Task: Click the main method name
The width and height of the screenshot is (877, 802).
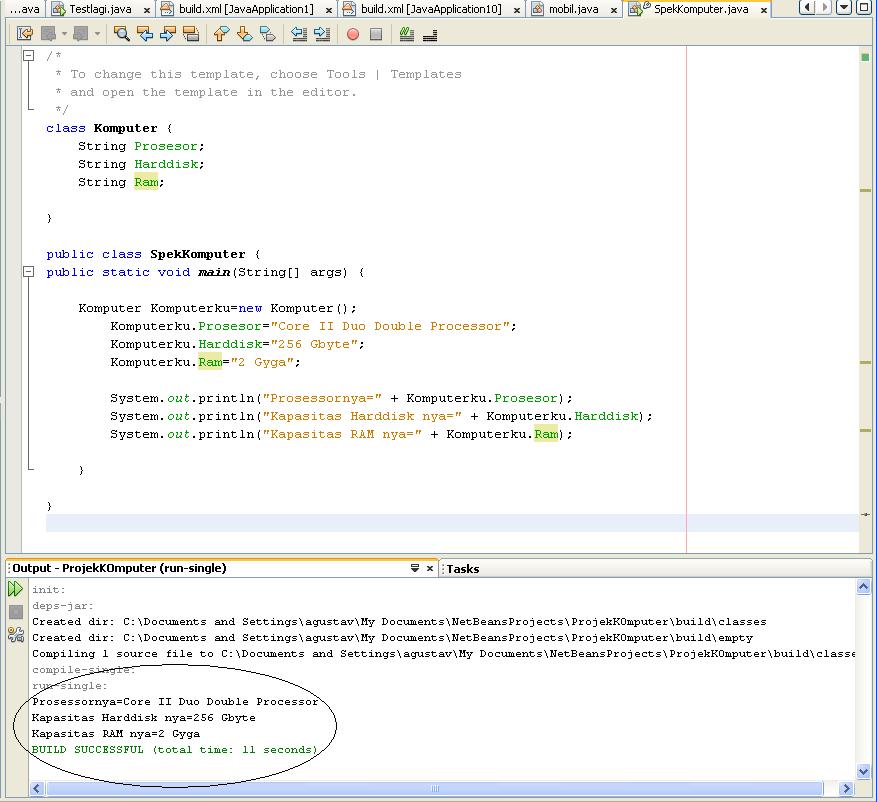Action: point(214,272)
